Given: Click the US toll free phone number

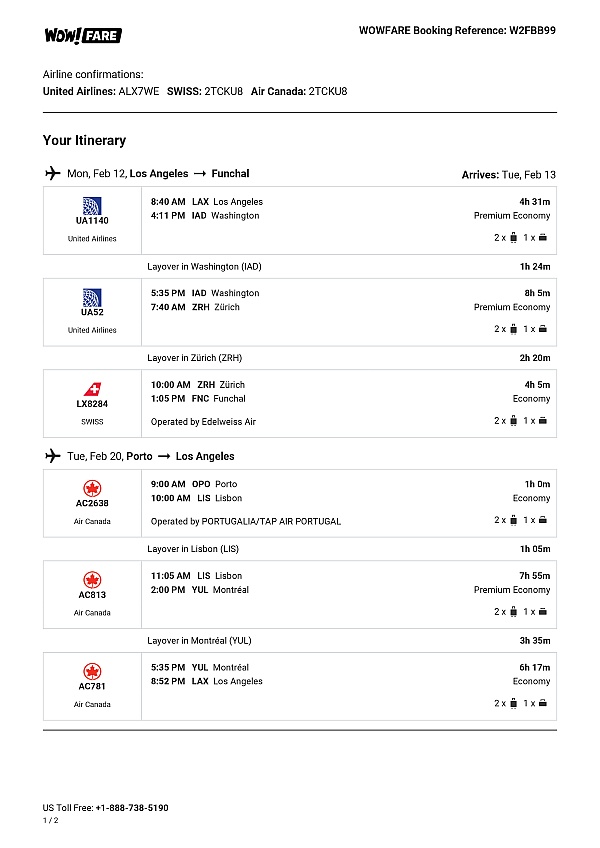Looking at the screenshot, I should [132, 807].
